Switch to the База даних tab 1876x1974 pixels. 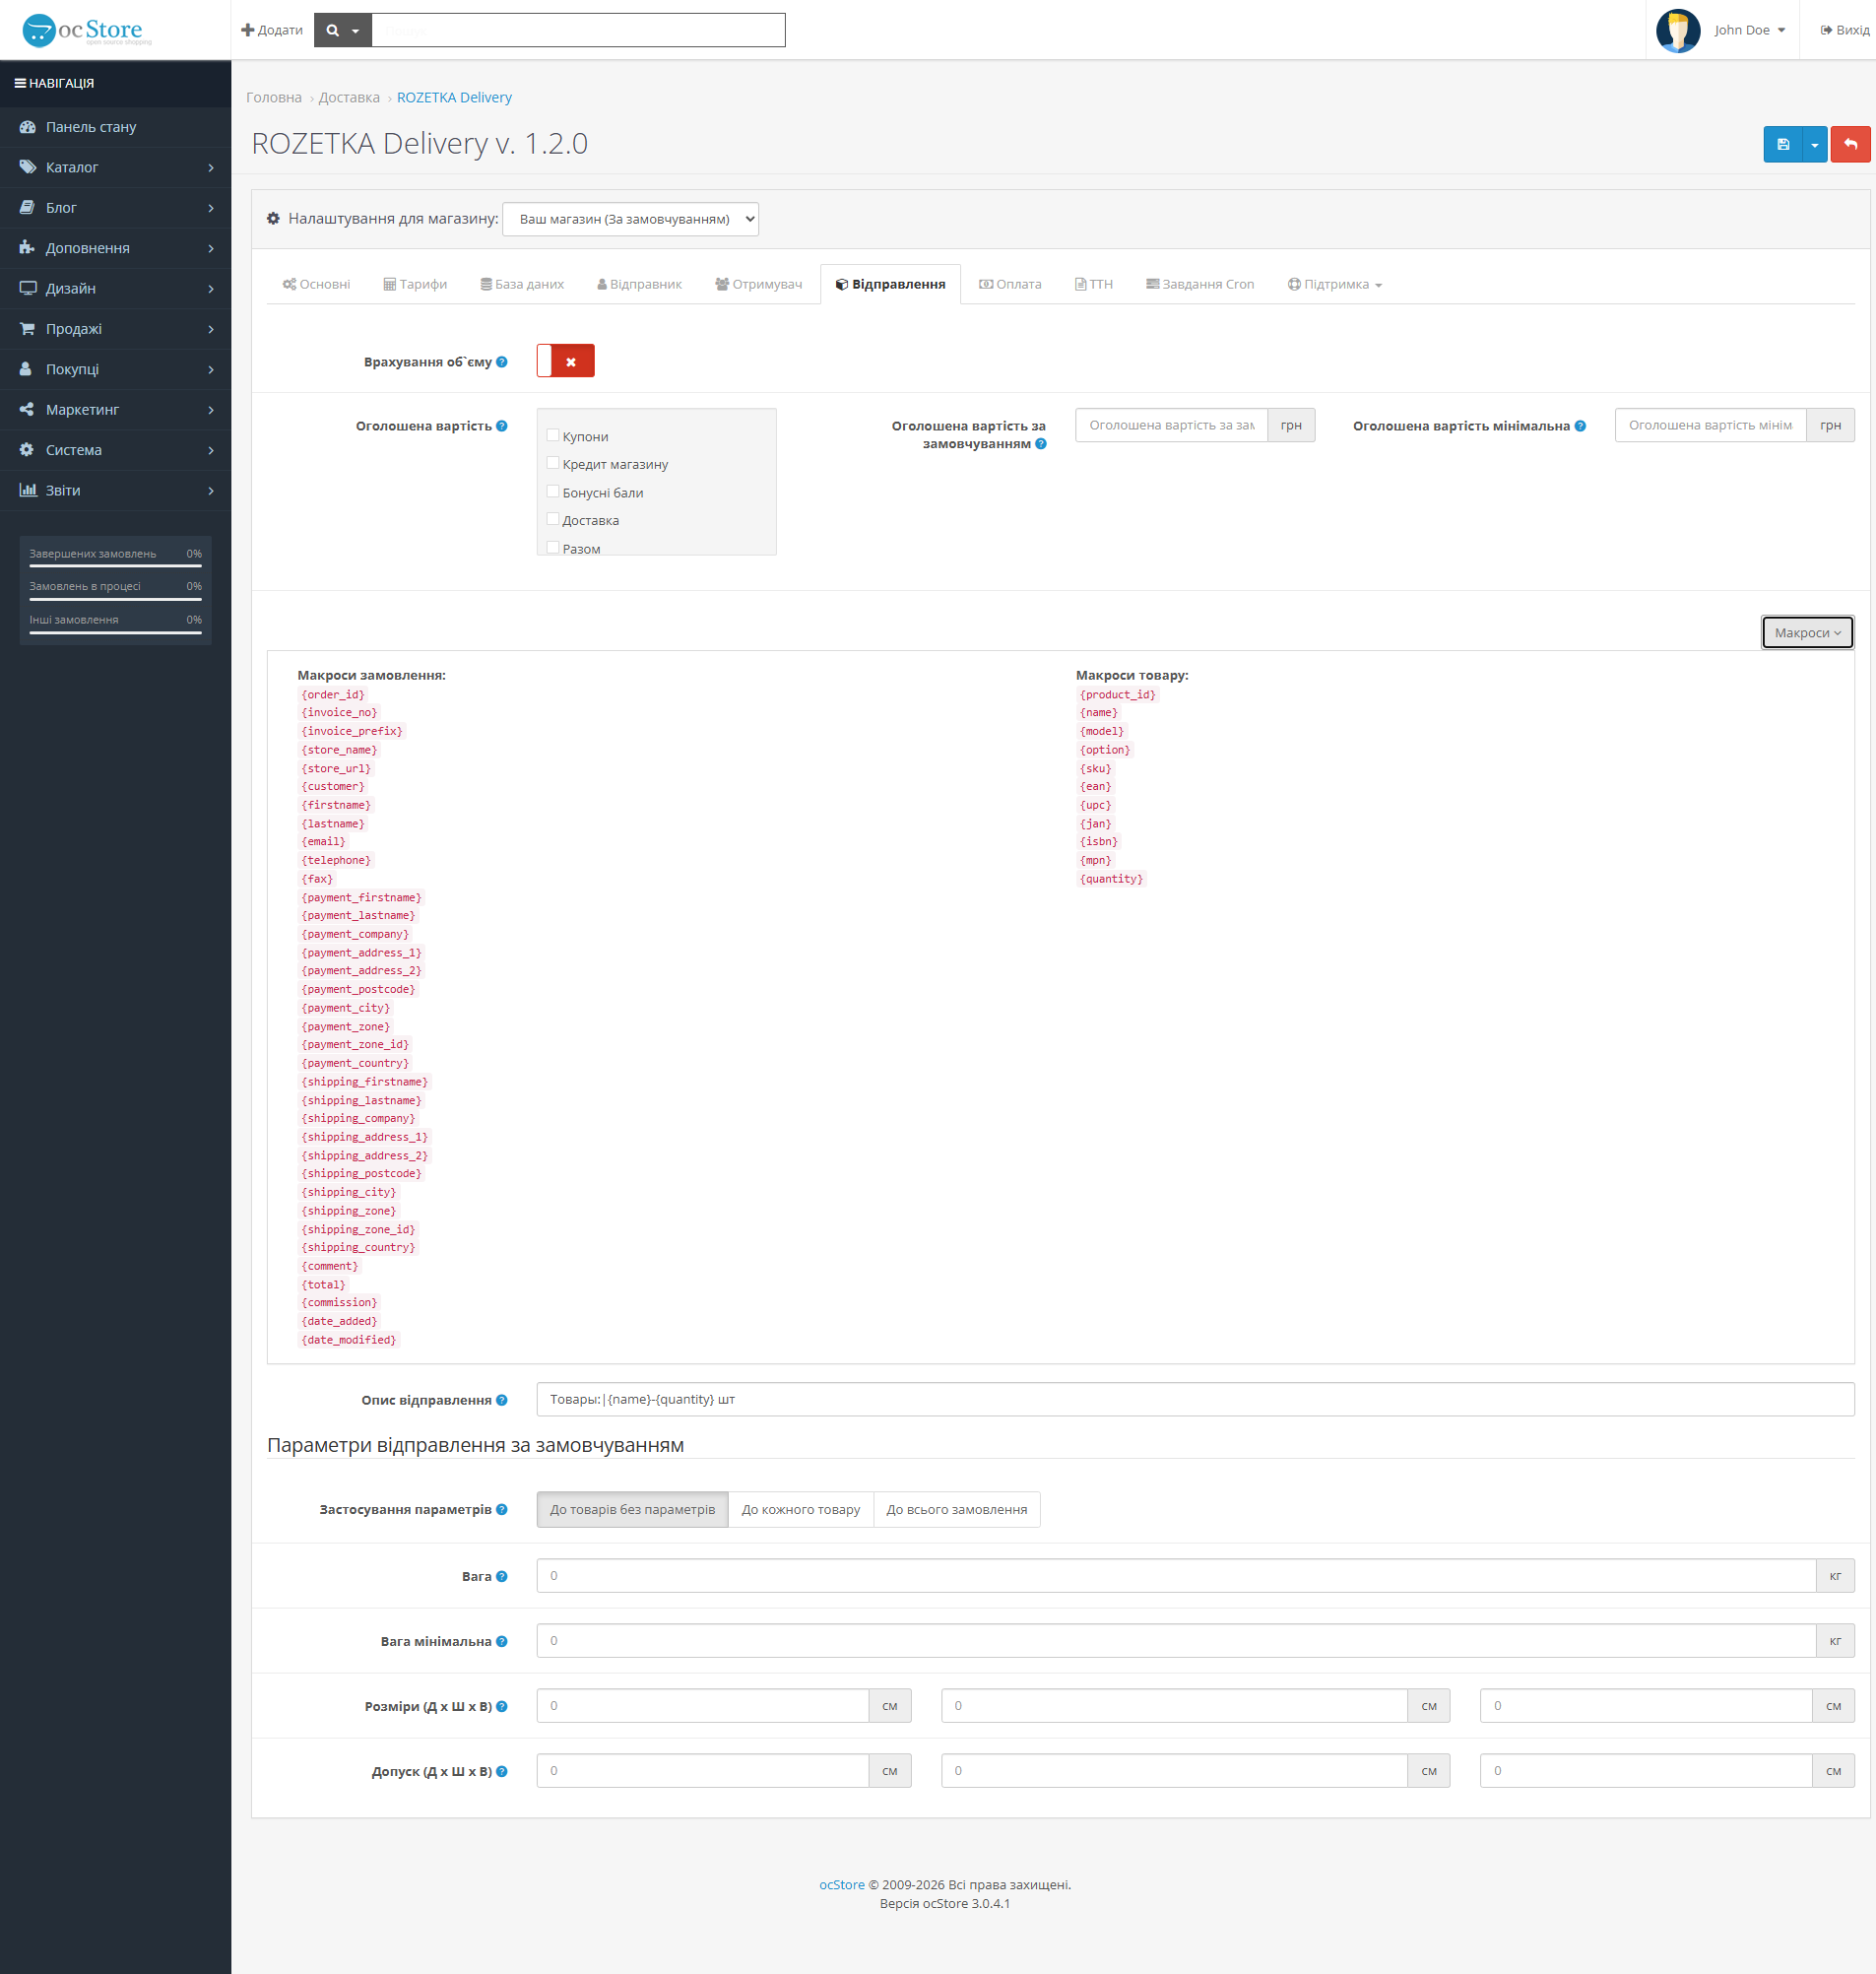(x=522, y=284)
